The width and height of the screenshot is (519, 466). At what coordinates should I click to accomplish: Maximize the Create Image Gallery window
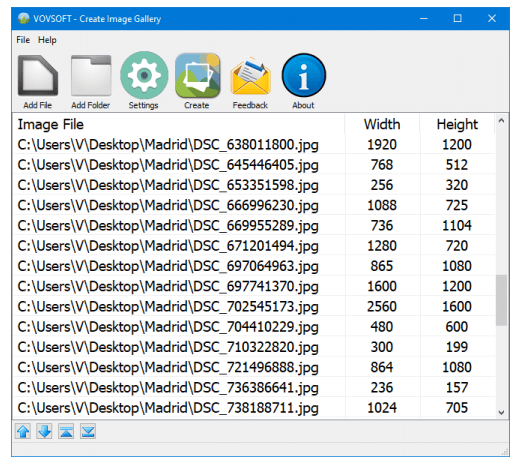tap(458, 18)
